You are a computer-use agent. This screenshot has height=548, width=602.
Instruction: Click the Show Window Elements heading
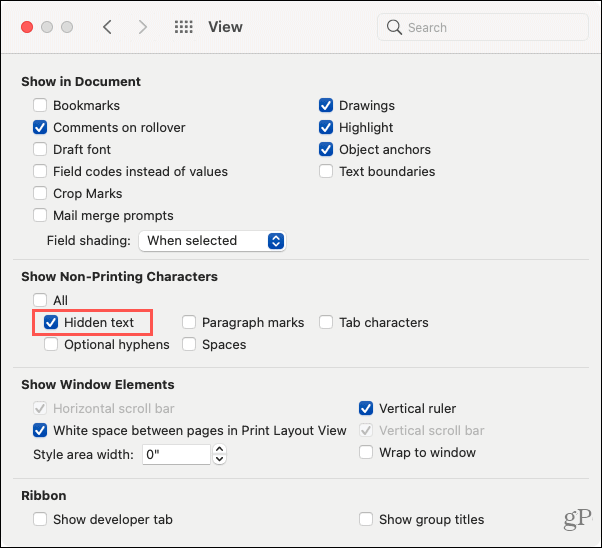98,384
